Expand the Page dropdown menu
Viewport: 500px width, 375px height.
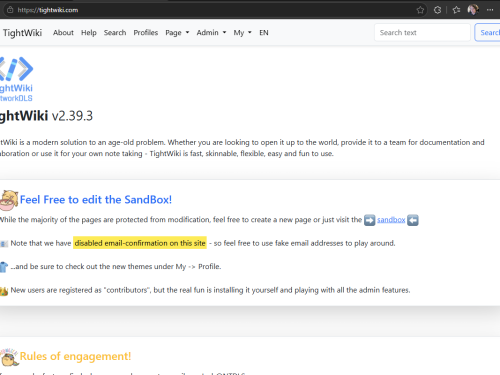[177, 33]
